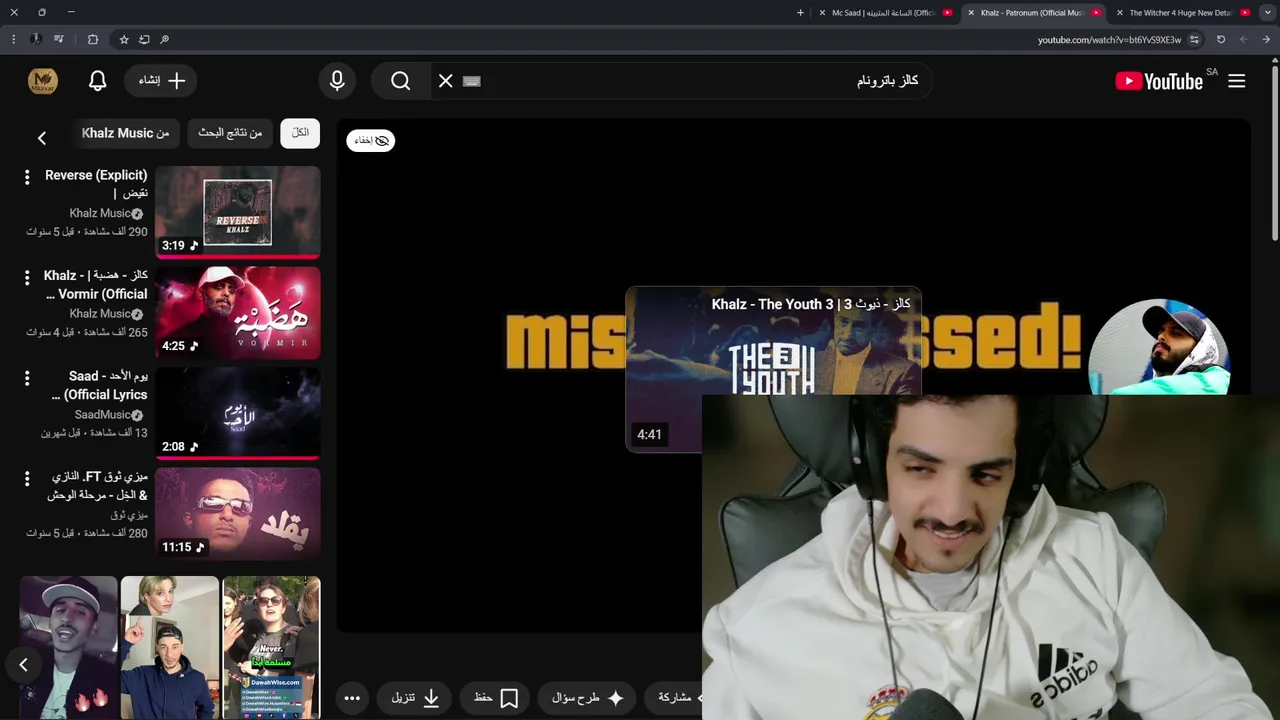Select the من نتائج البحث filter chip
Image resolution: width=1280 pixels, height=720 pixels.
pyautogui.click(x=230, y=133)
